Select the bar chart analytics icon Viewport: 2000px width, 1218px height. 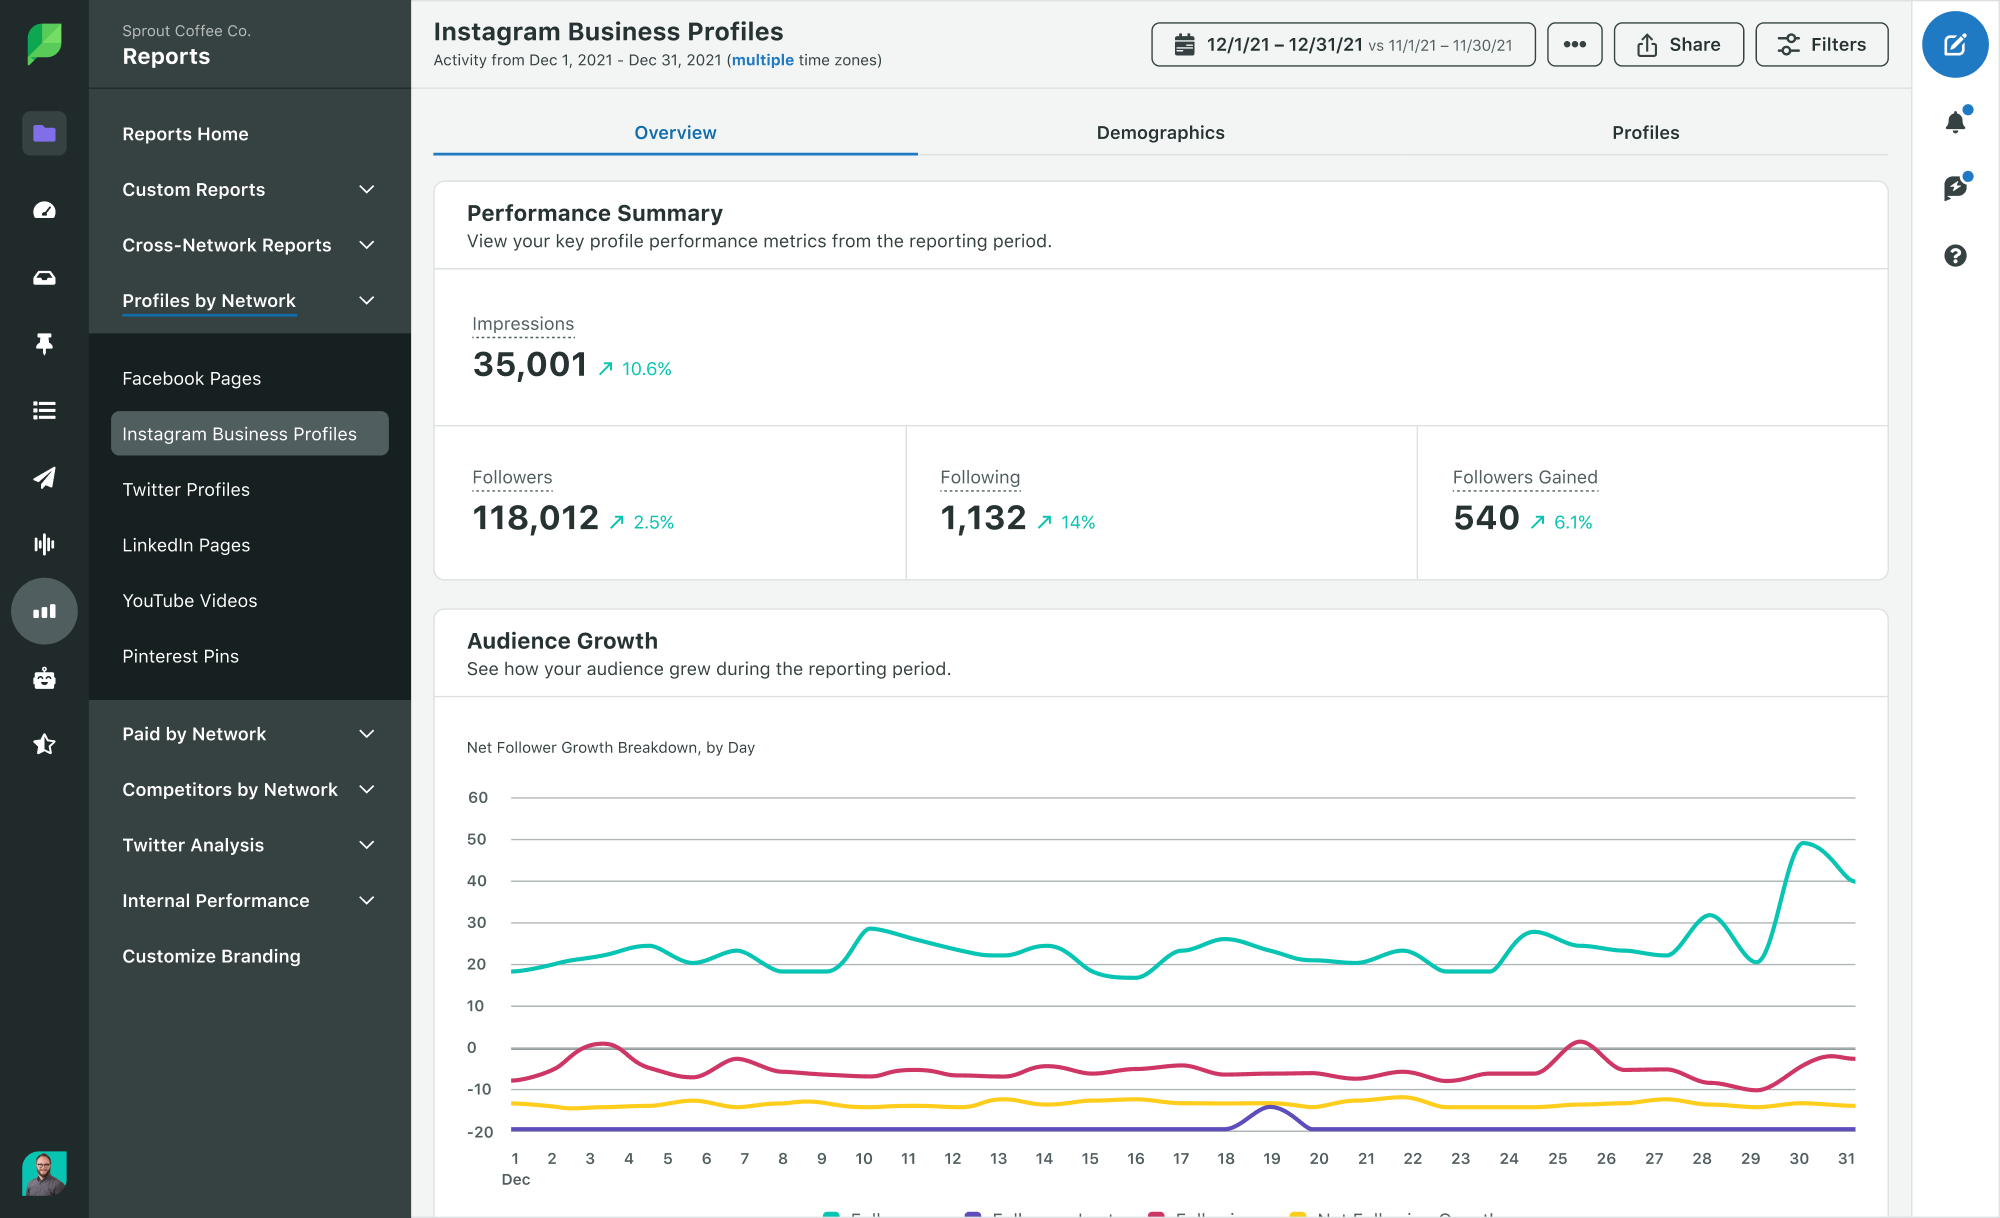(x=43, y=610)
